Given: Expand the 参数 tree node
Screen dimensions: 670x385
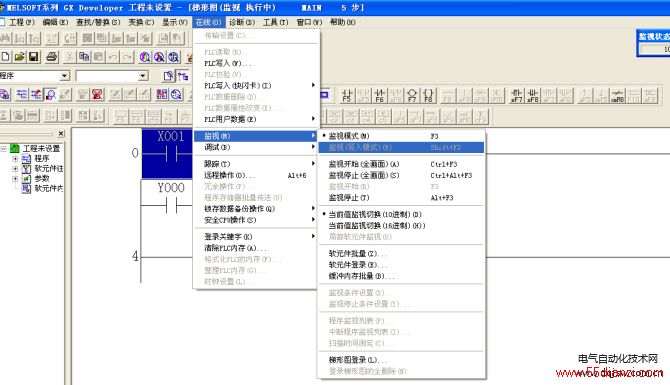Looking at the screenshot, I should tap(15, 179).
